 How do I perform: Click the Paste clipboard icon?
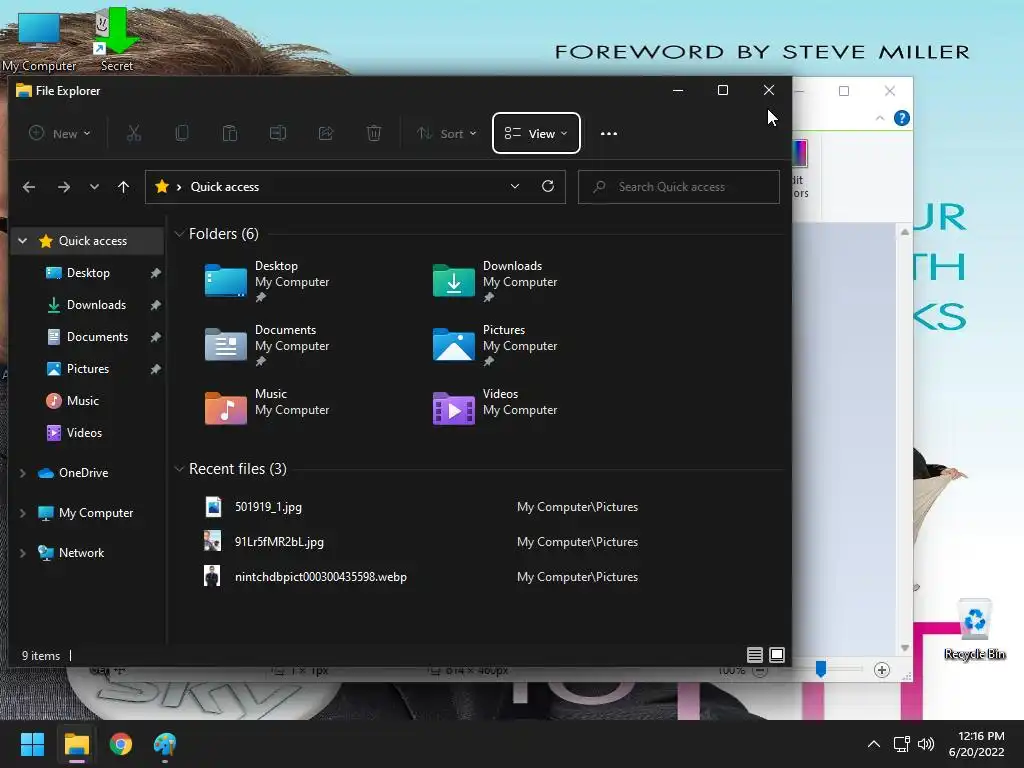click(x=230, y=133)
